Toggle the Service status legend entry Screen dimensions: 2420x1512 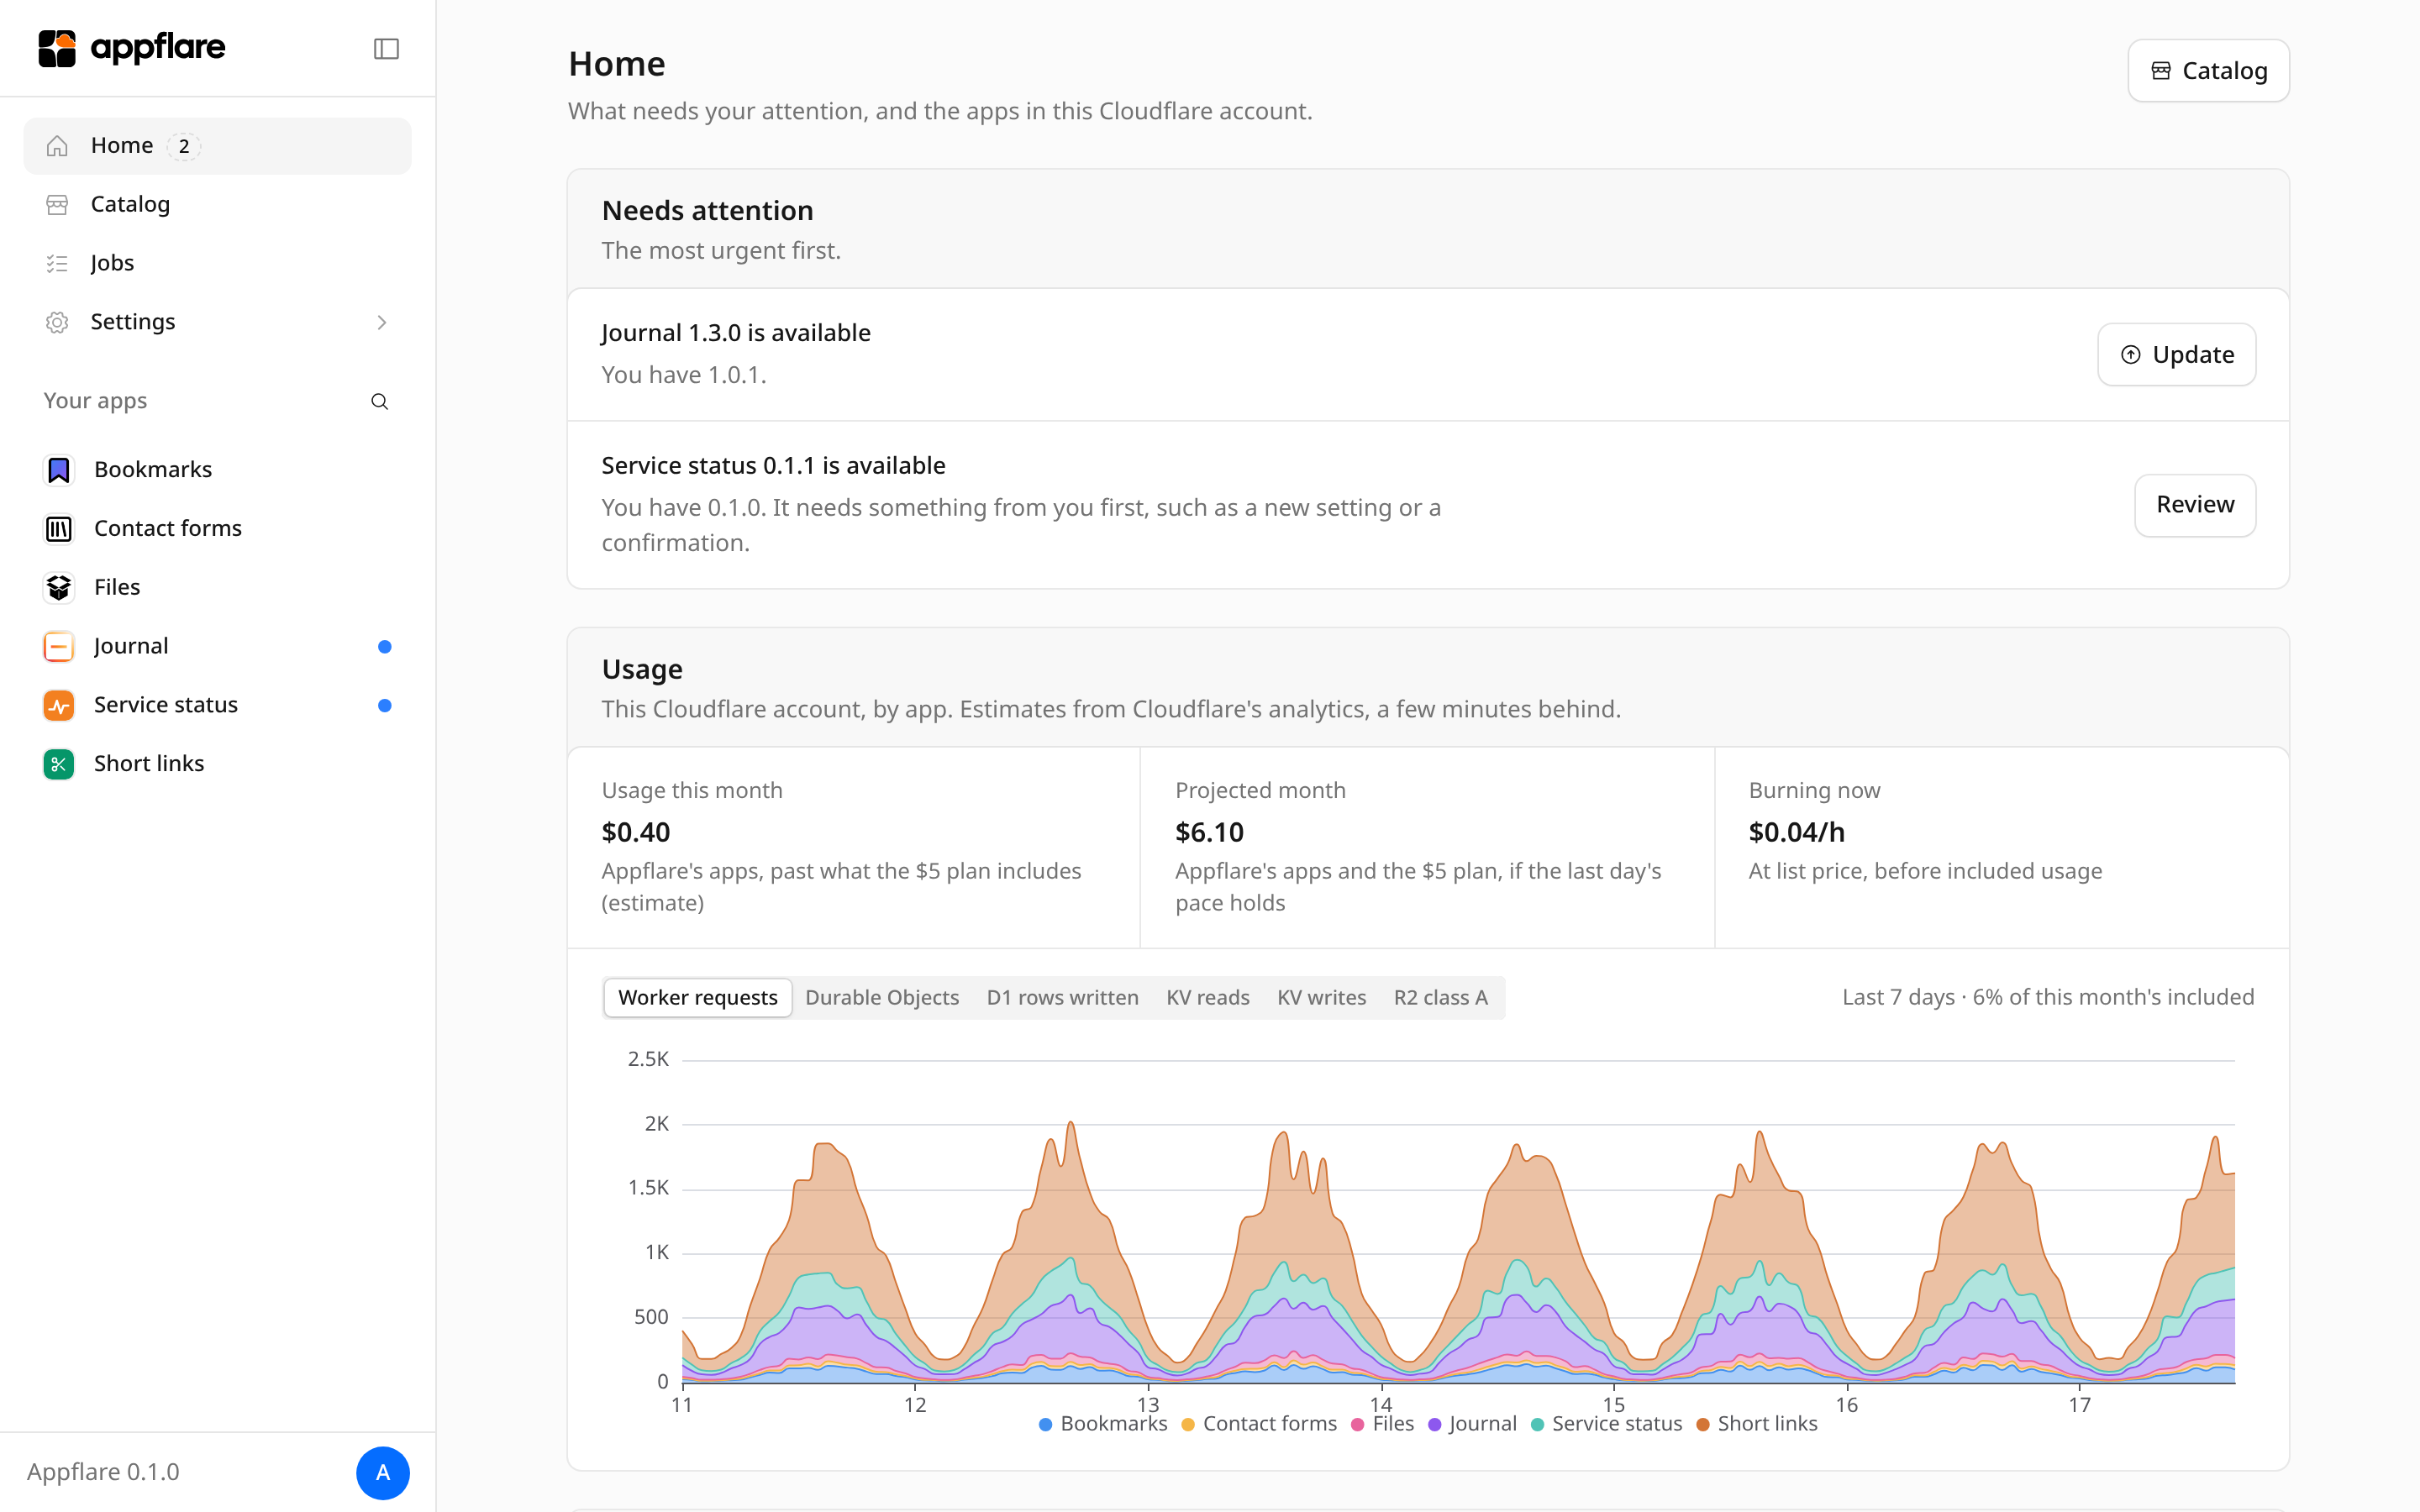[x=1606, y=1424]
